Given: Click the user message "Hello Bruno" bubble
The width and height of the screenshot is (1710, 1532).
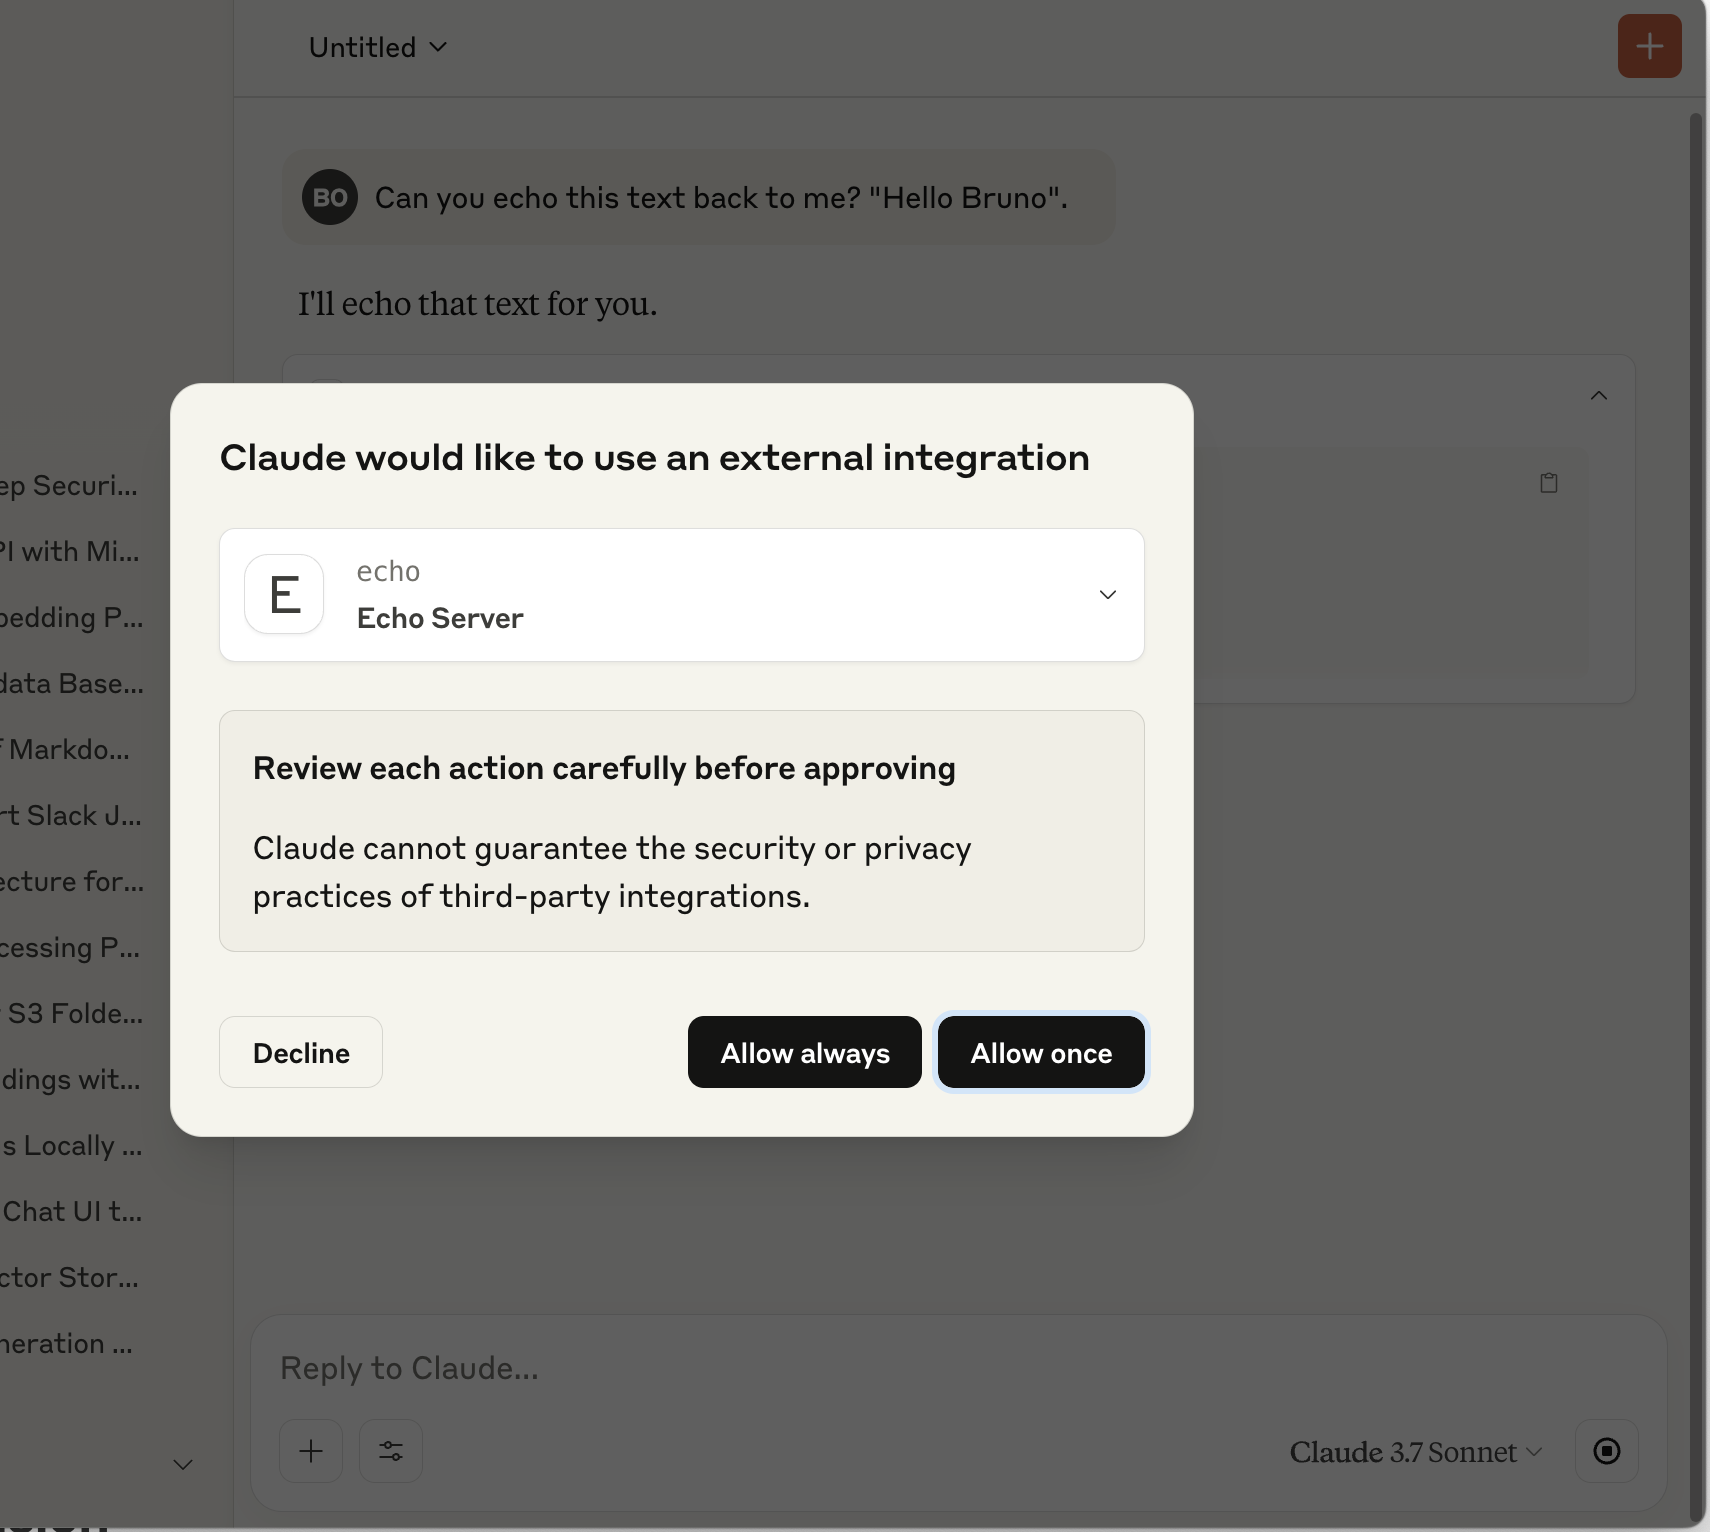Looking at the screenshot, I should (698, 197).
